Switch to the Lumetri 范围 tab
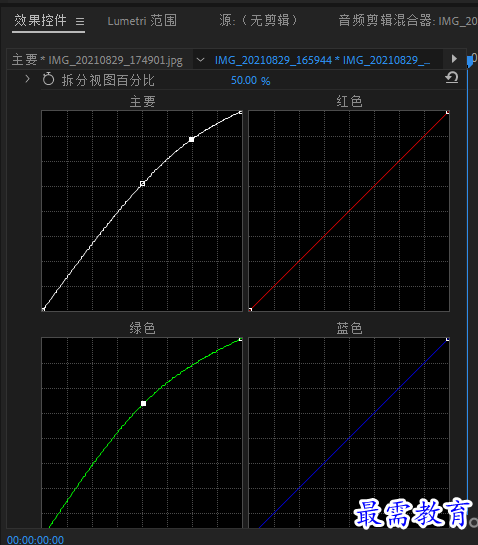The width and height of the screenshot is (478, 545). pos(142,21)
